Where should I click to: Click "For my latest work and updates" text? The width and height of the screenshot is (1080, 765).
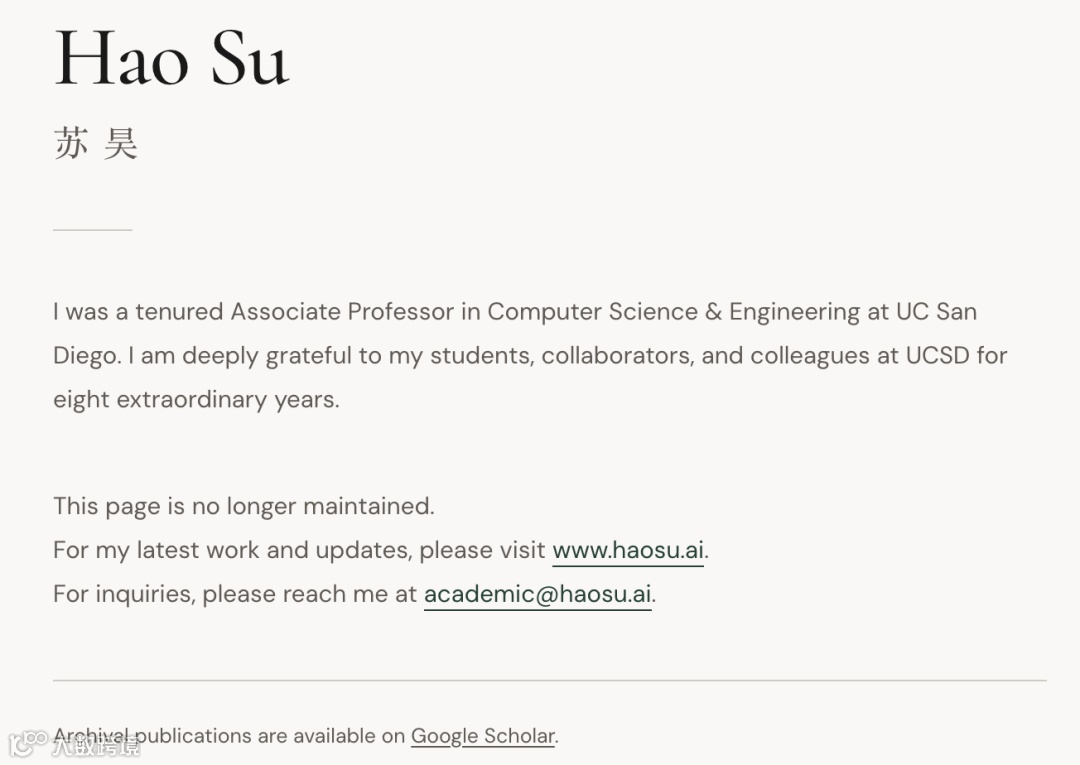[x=232, y=550]
